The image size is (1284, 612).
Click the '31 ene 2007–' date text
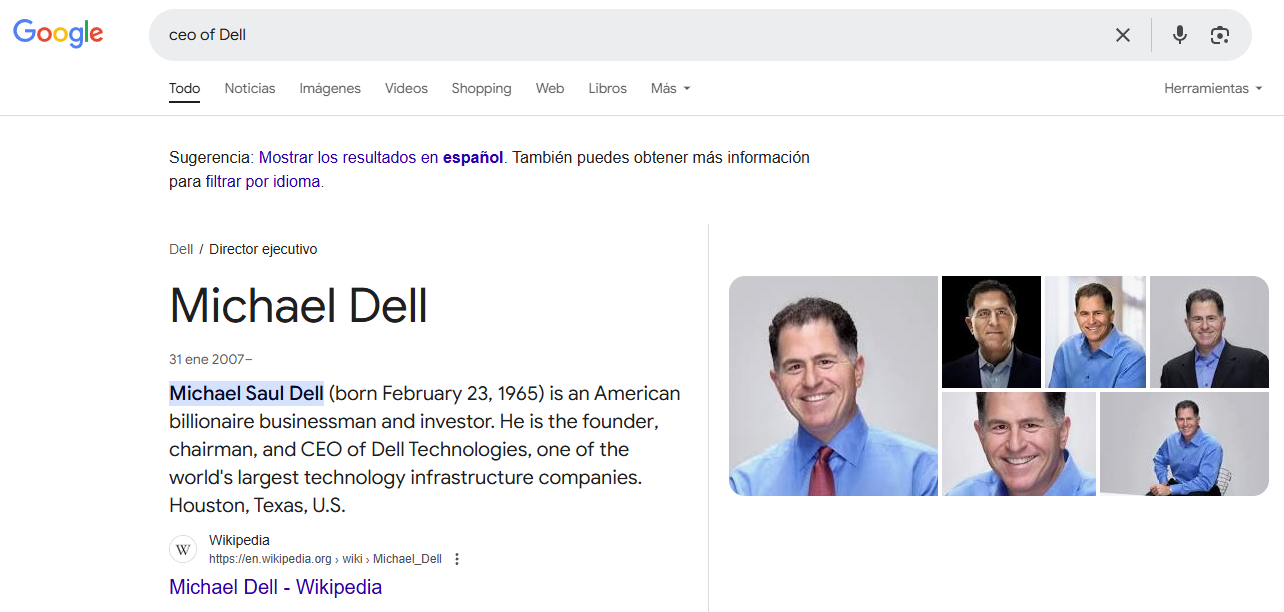tap(211, 359)
